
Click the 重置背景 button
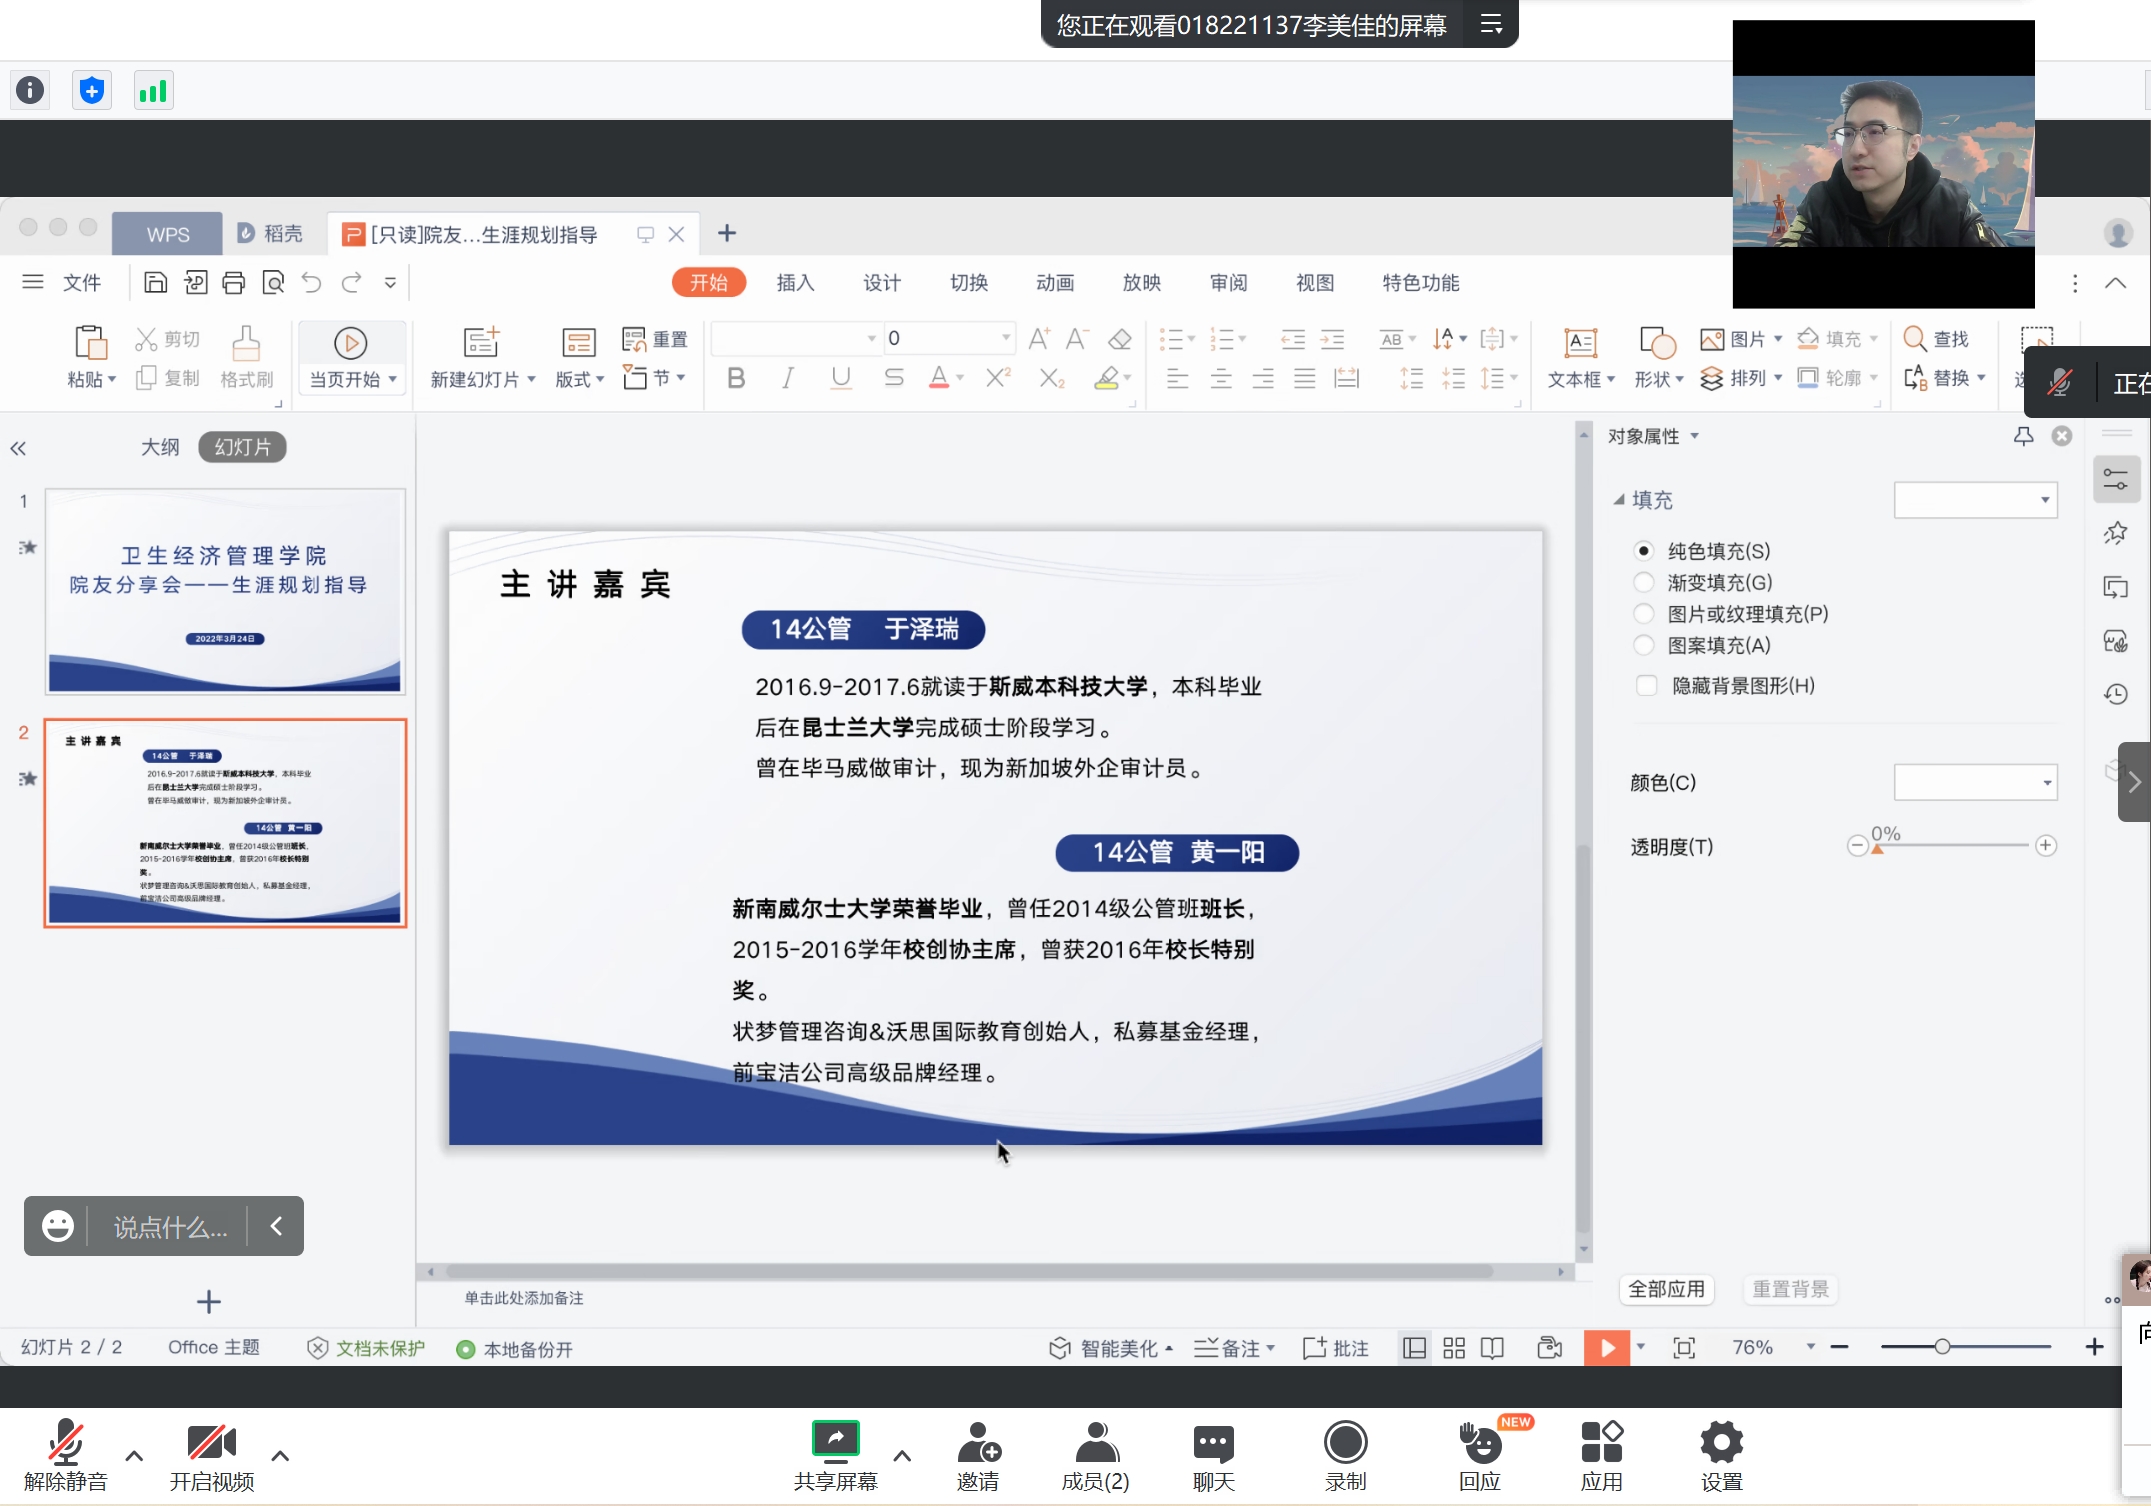pos(1790,1289)
